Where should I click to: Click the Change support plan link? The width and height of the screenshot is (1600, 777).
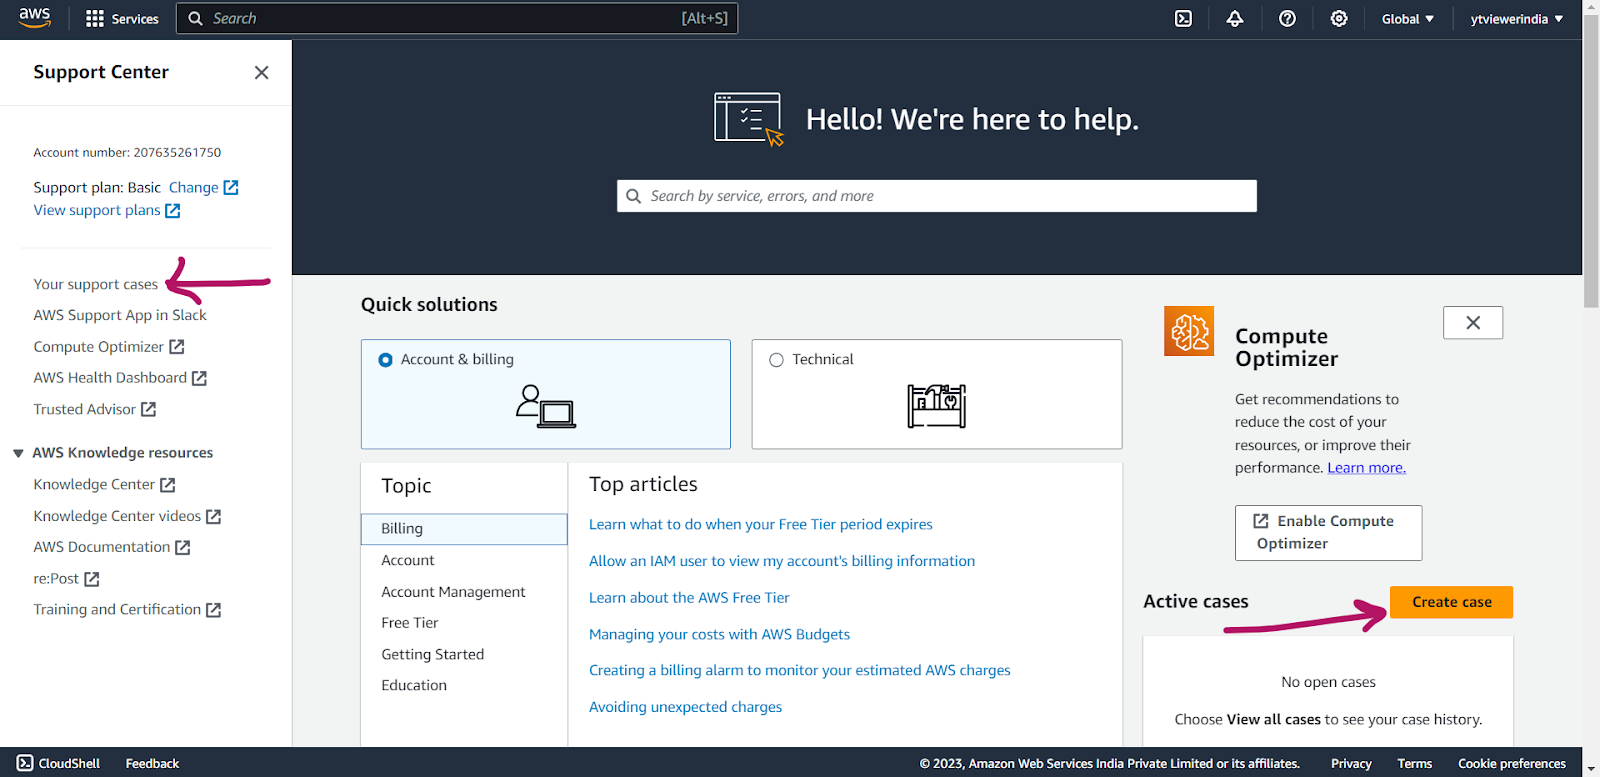coord(194,187)
